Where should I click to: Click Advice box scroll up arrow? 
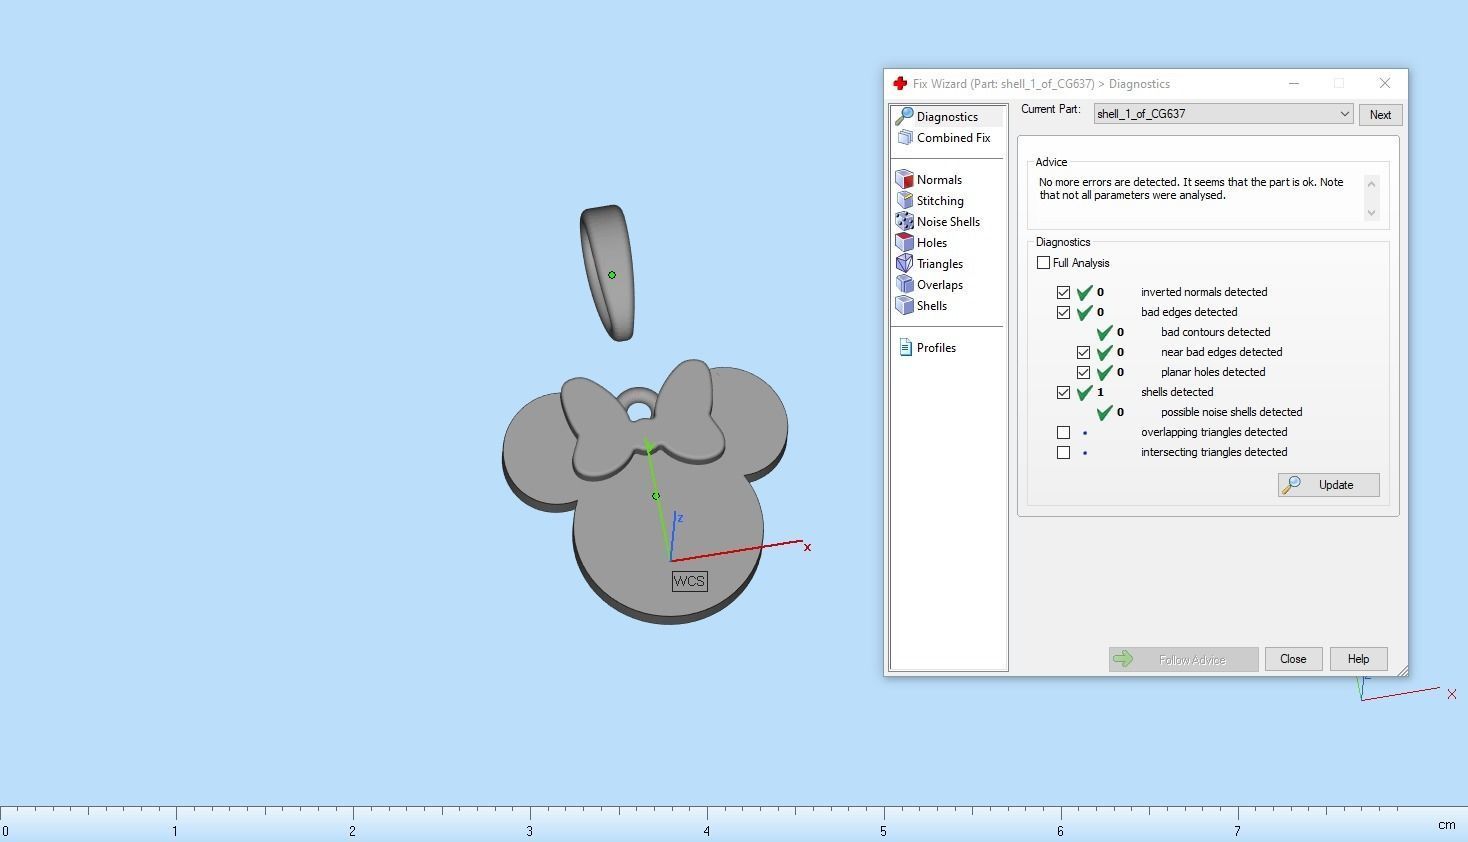1371,183
